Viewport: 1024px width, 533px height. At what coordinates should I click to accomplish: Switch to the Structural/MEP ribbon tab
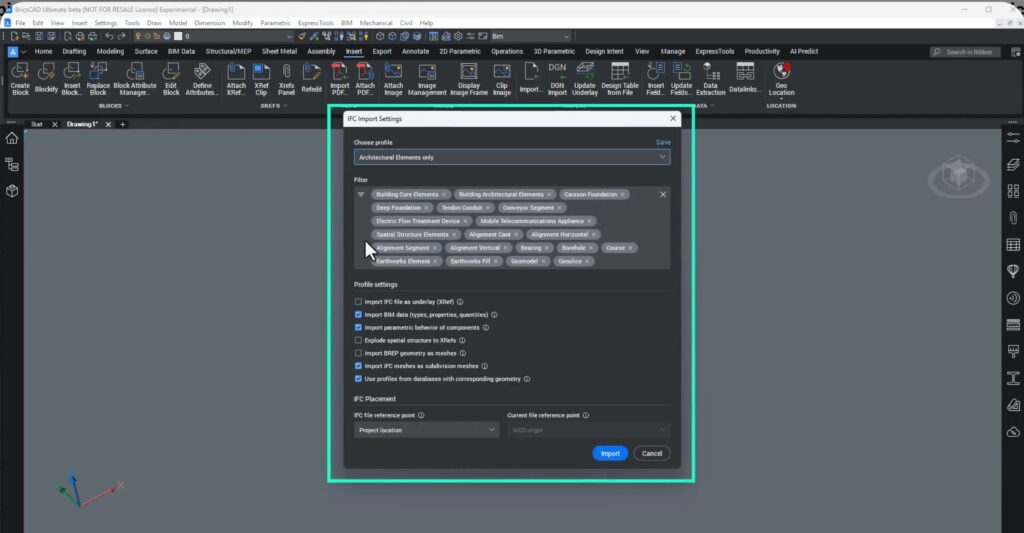tap(229, 51)
